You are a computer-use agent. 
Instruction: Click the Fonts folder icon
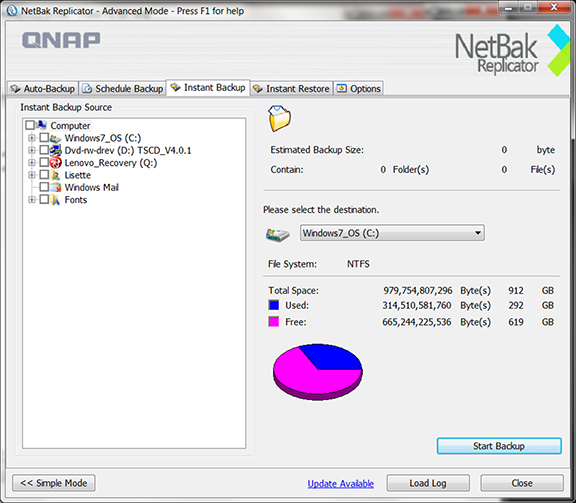coord(55,200)
